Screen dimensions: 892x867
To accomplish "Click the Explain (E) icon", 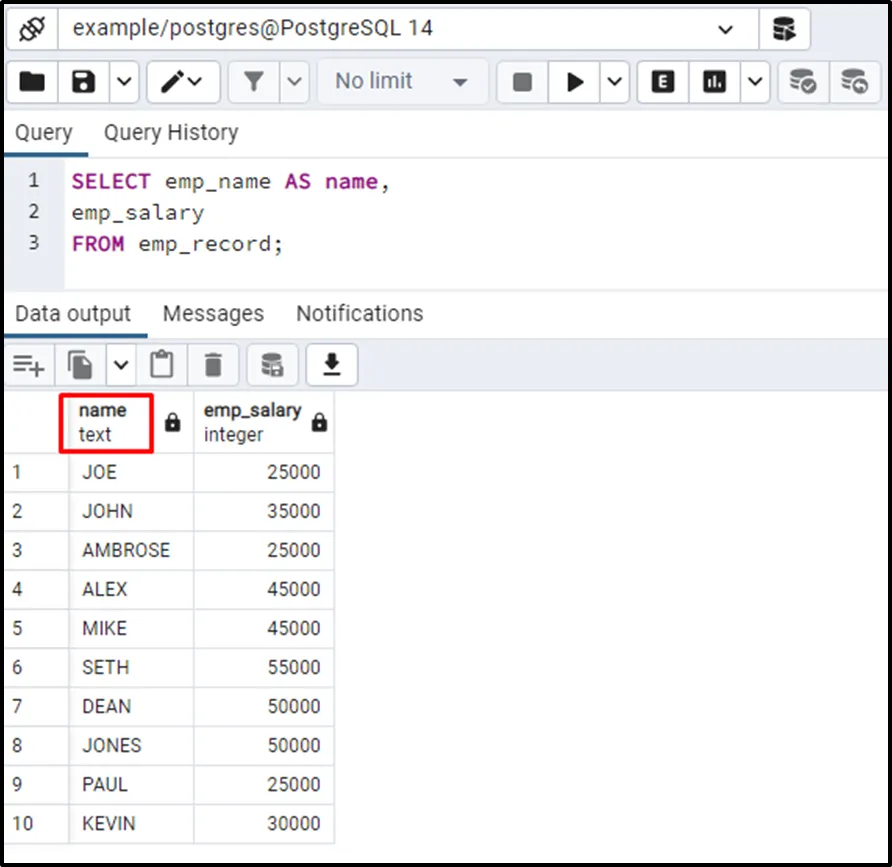I will point(663,82).
